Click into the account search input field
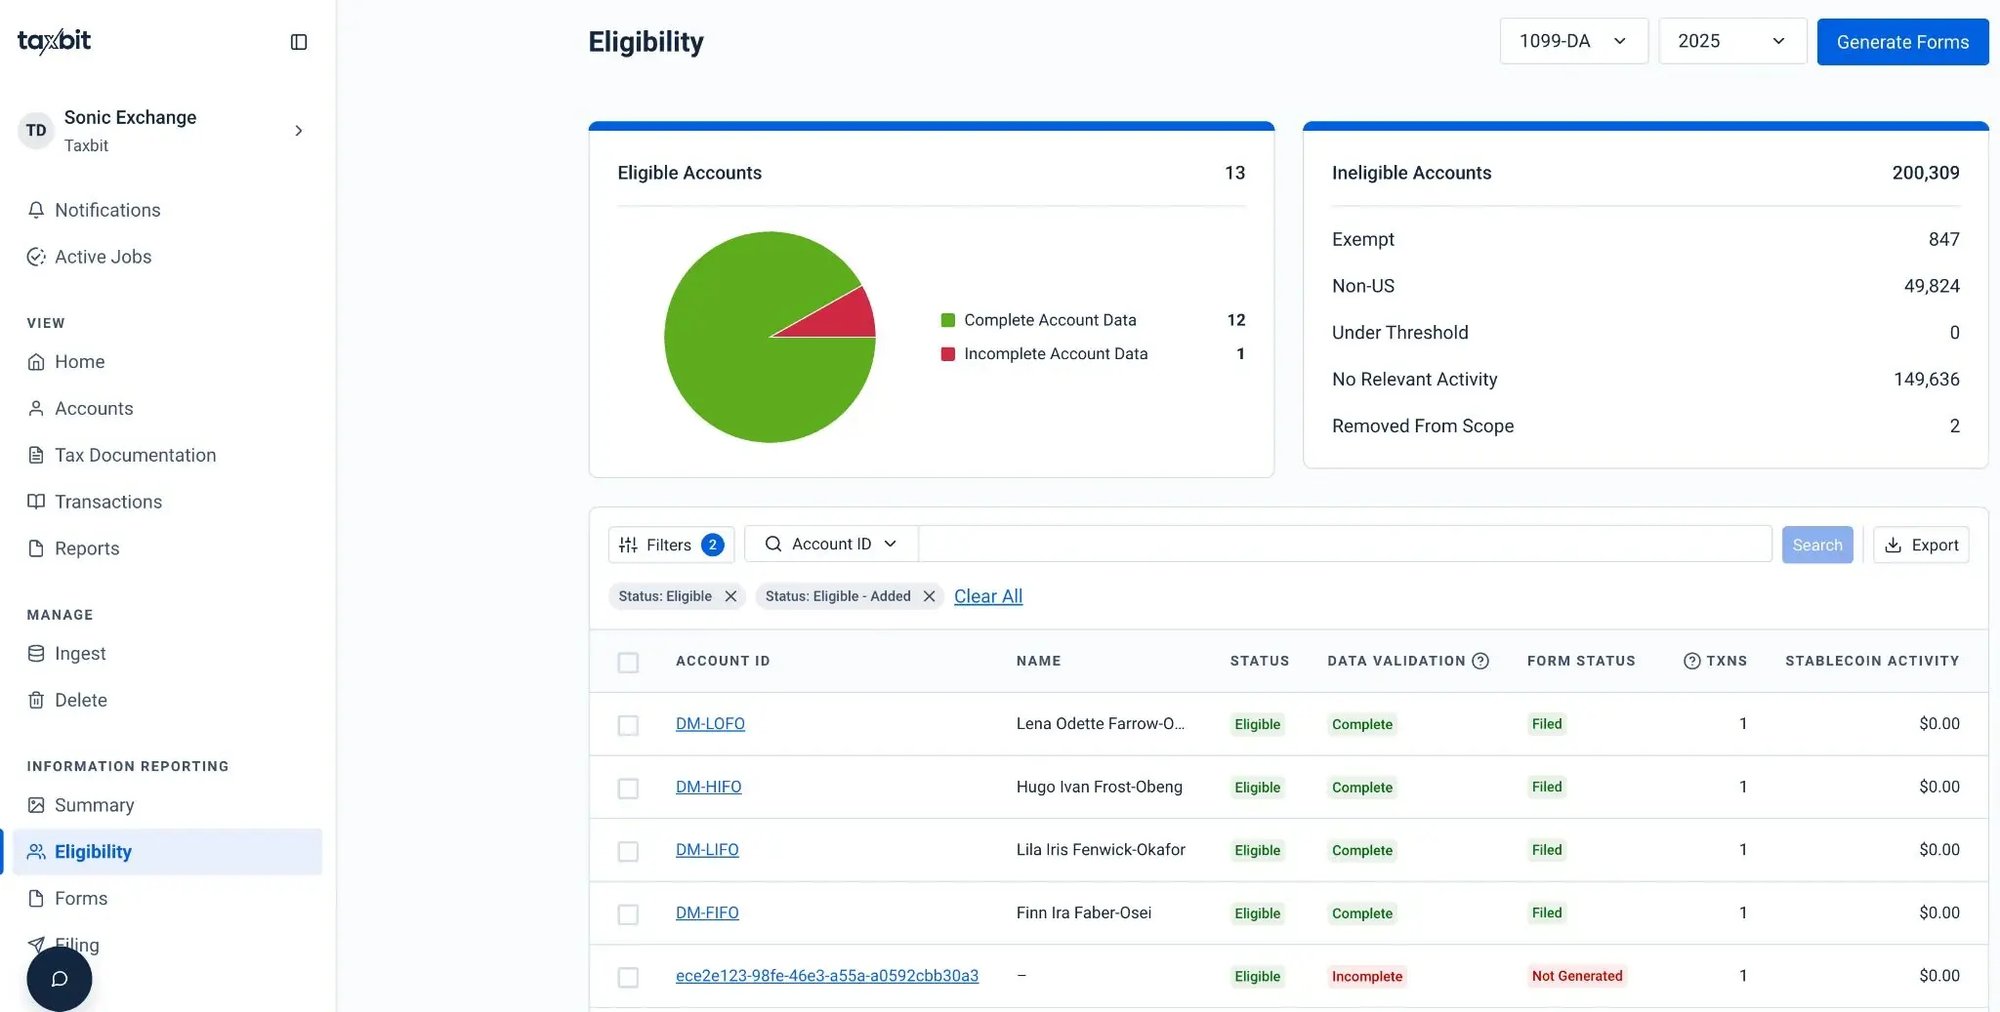Image resolution: width=2000 pixels, height=1012 pixels. (x=1345, y=544)
